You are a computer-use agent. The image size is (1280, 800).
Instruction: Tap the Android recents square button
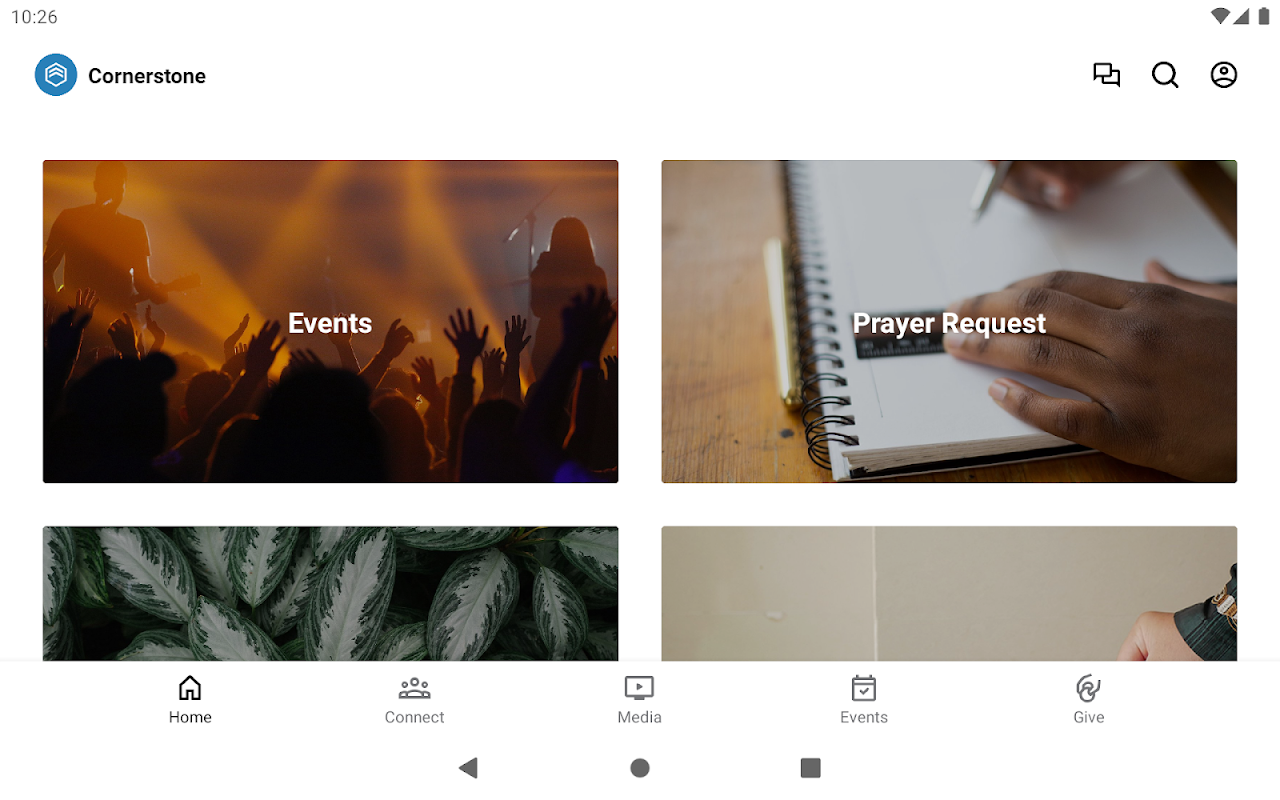811,768
